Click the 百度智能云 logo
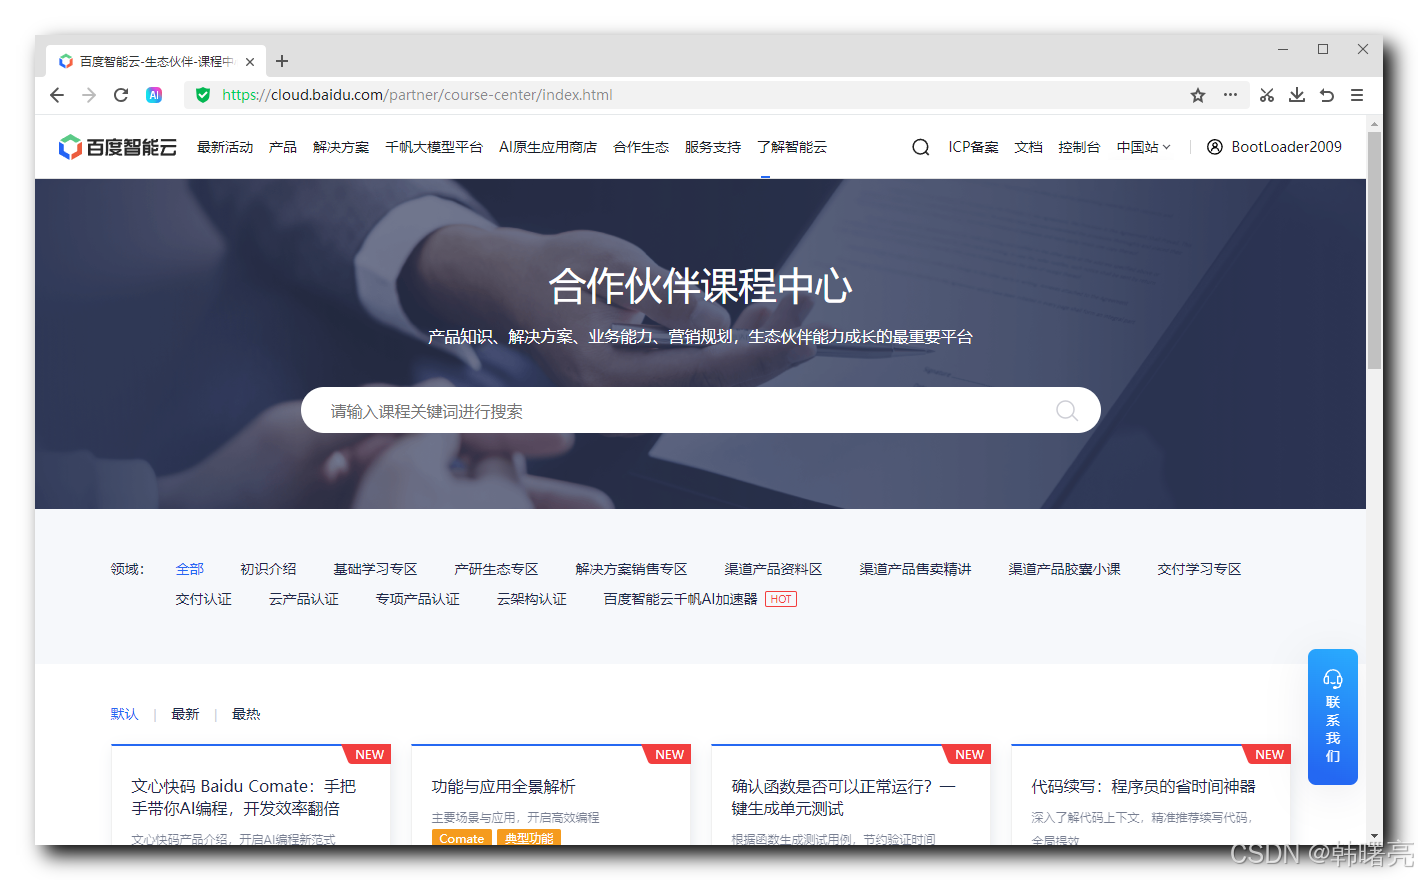The width and height of the screenshot is (1418, 880). tap(118, 147)
